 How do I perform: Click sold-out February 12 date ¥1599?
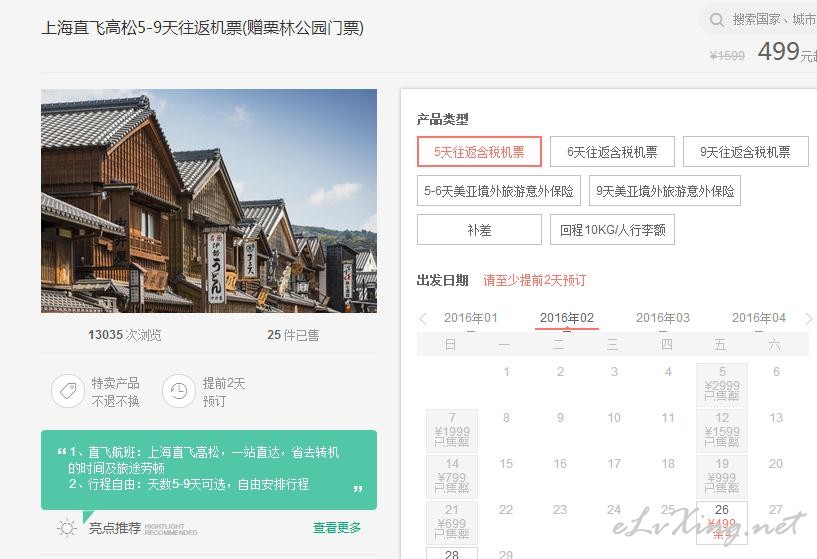click(722, 430)
